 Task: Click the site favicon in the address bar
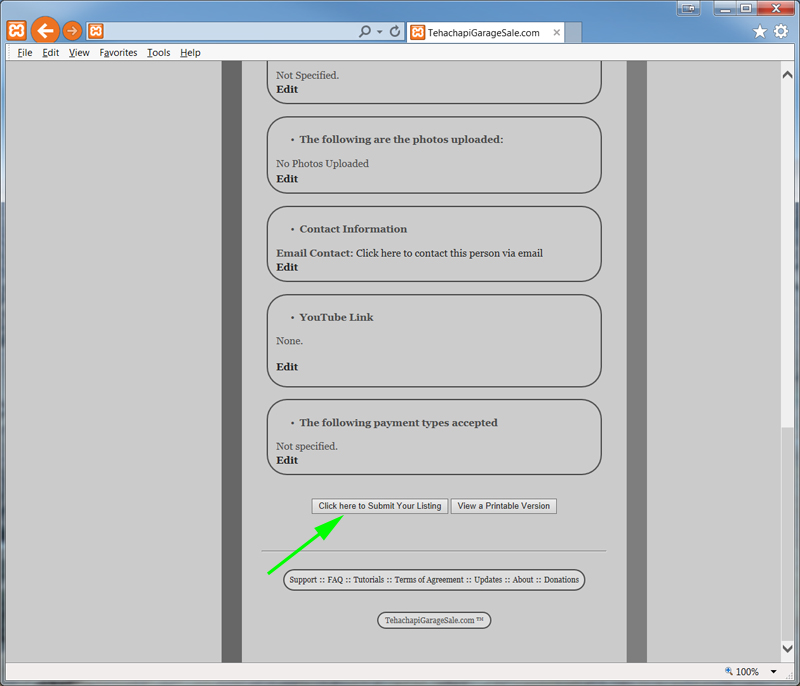tap(95, 31)
